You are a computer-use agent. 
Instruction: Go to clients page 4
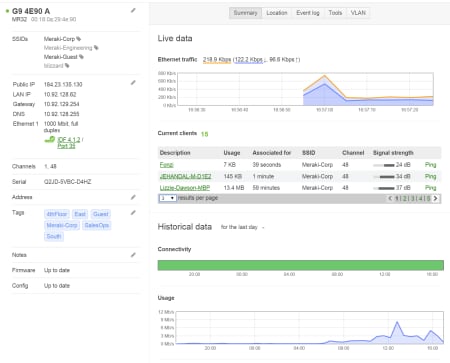coord(420,198)
